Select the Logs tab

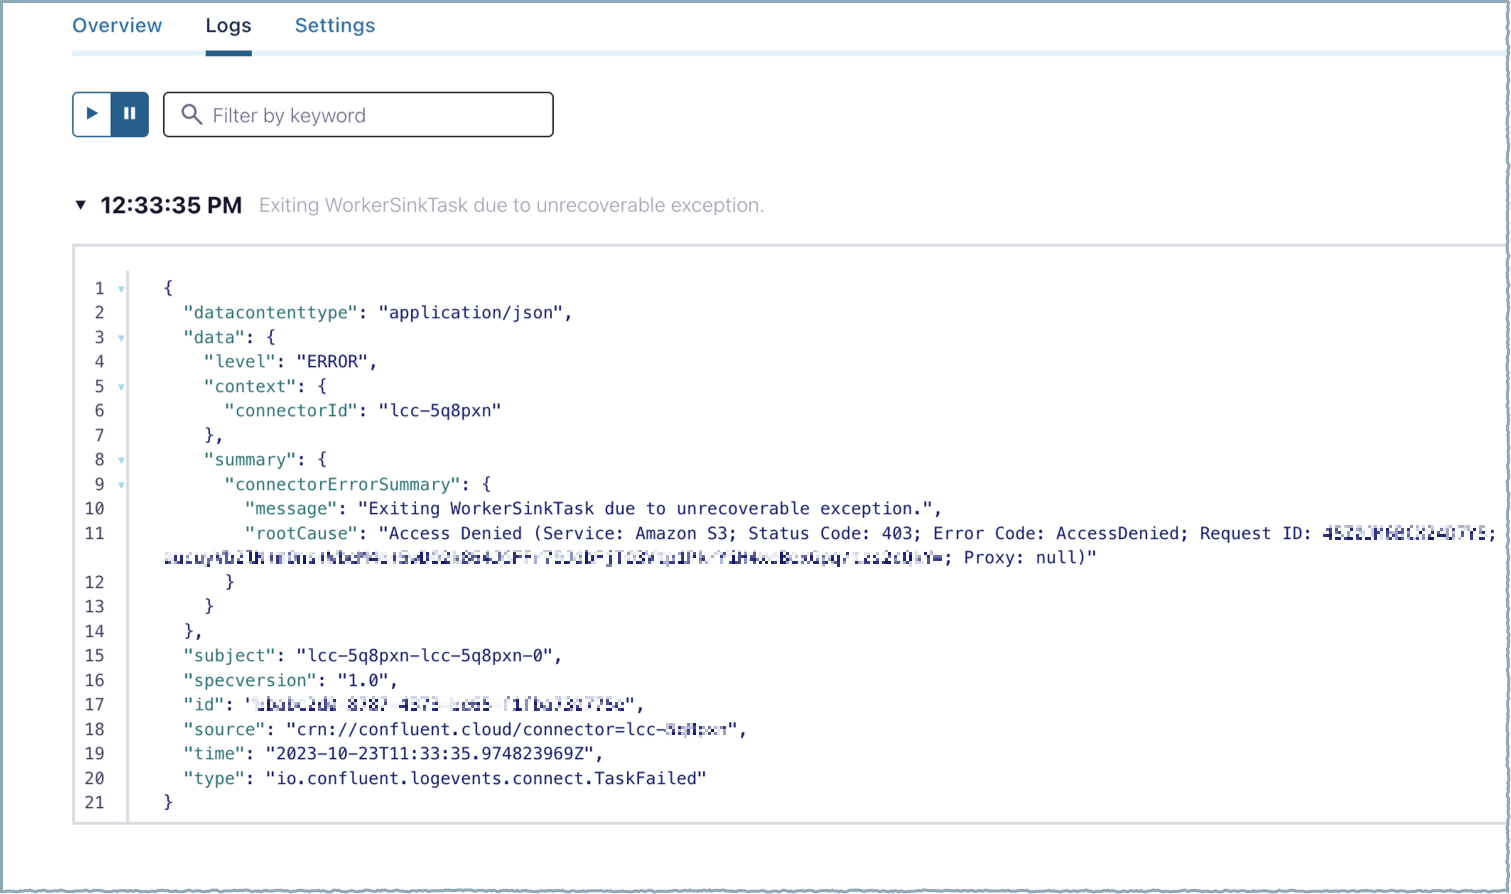click(x=228, y=26)
